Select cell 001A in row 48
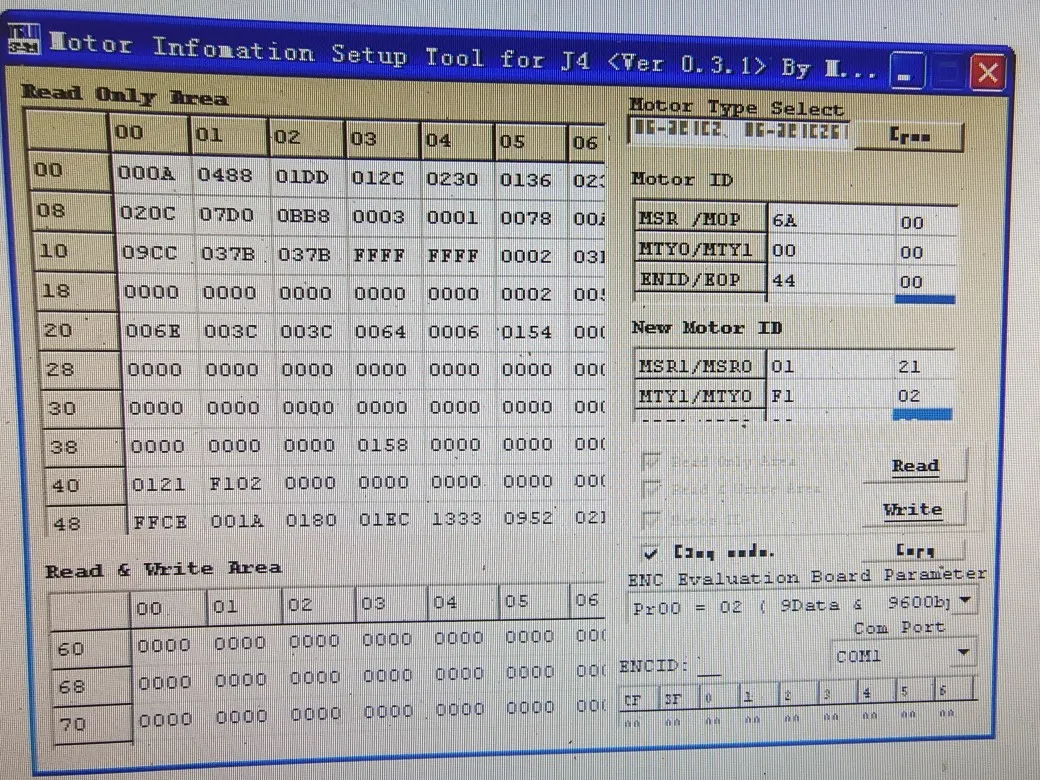The image size is (1040, 780). click(x=241, y=521)
